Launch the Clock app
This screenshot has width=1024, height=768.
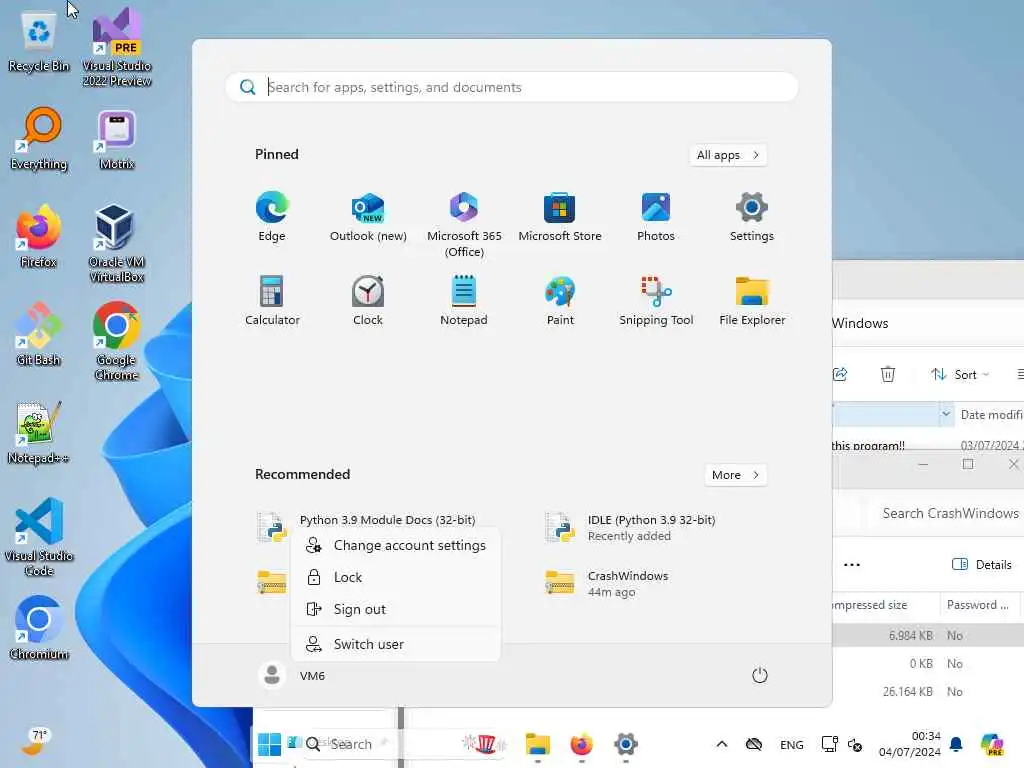(x=368, y=300)
